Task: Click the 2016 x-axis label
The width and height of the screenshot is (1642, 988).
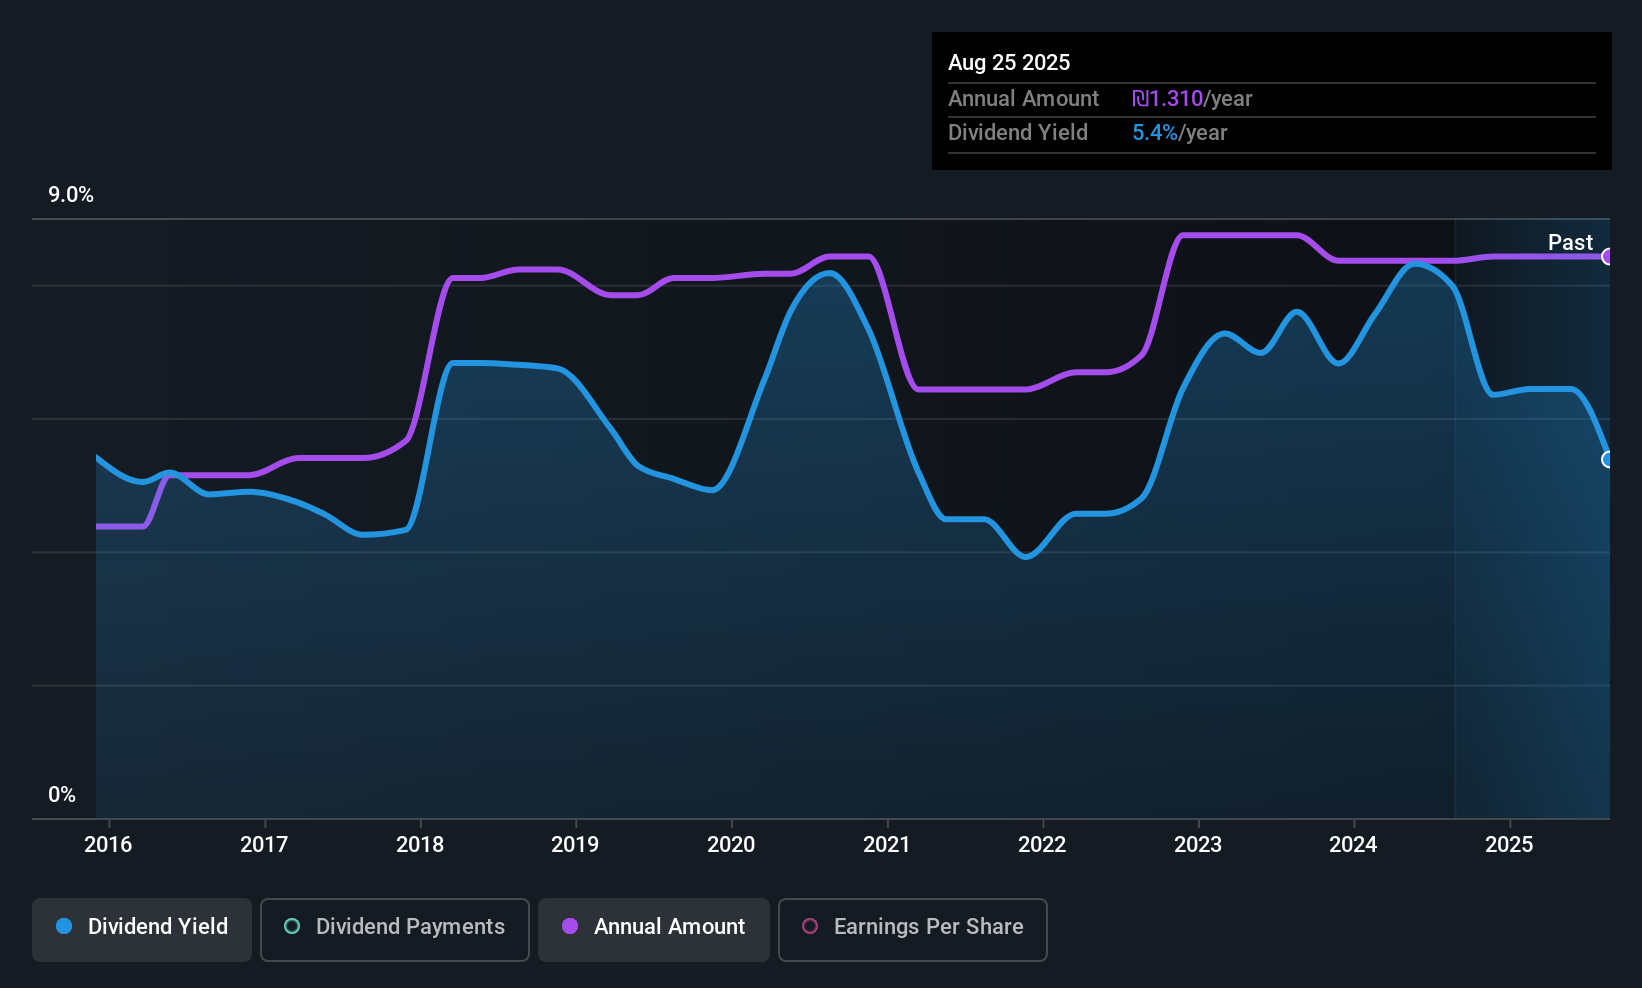Action: click(108, 844)
